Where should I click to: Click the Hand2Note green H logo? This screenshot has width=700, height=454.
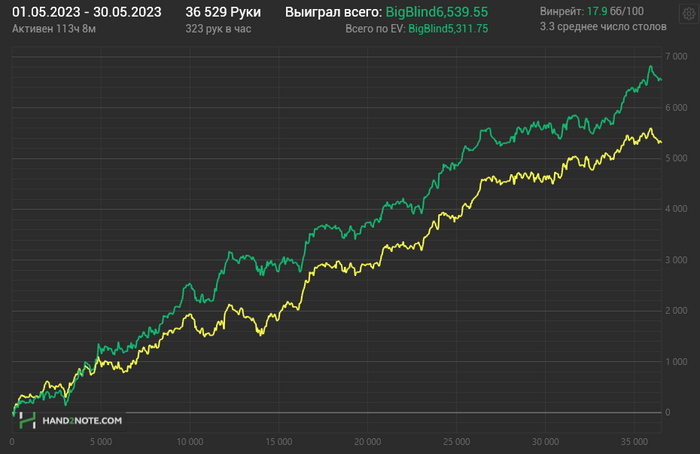tap(27, 421)
